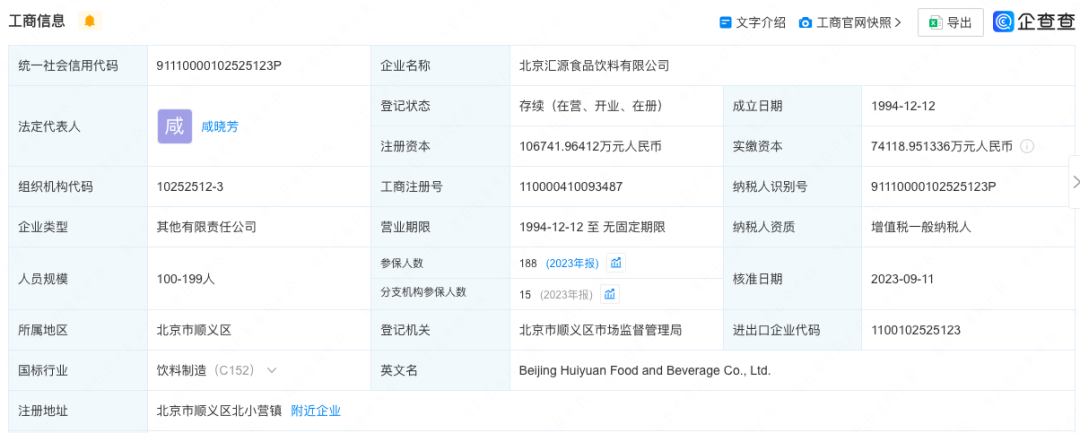
Task: Select the 增值税一般纳税人 taxpayer qualification
Action: (x=921, y=227)
